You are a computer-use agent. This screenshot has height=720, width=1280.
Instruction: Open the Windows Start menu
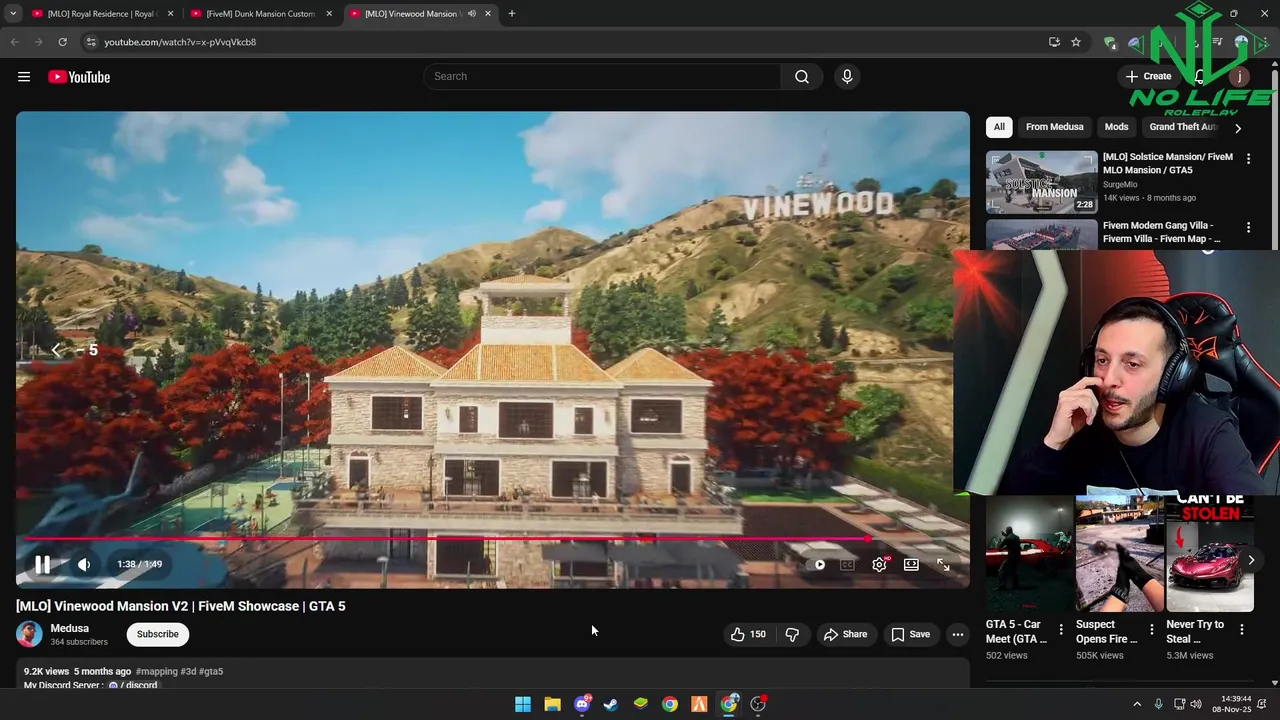coord(523,704)
